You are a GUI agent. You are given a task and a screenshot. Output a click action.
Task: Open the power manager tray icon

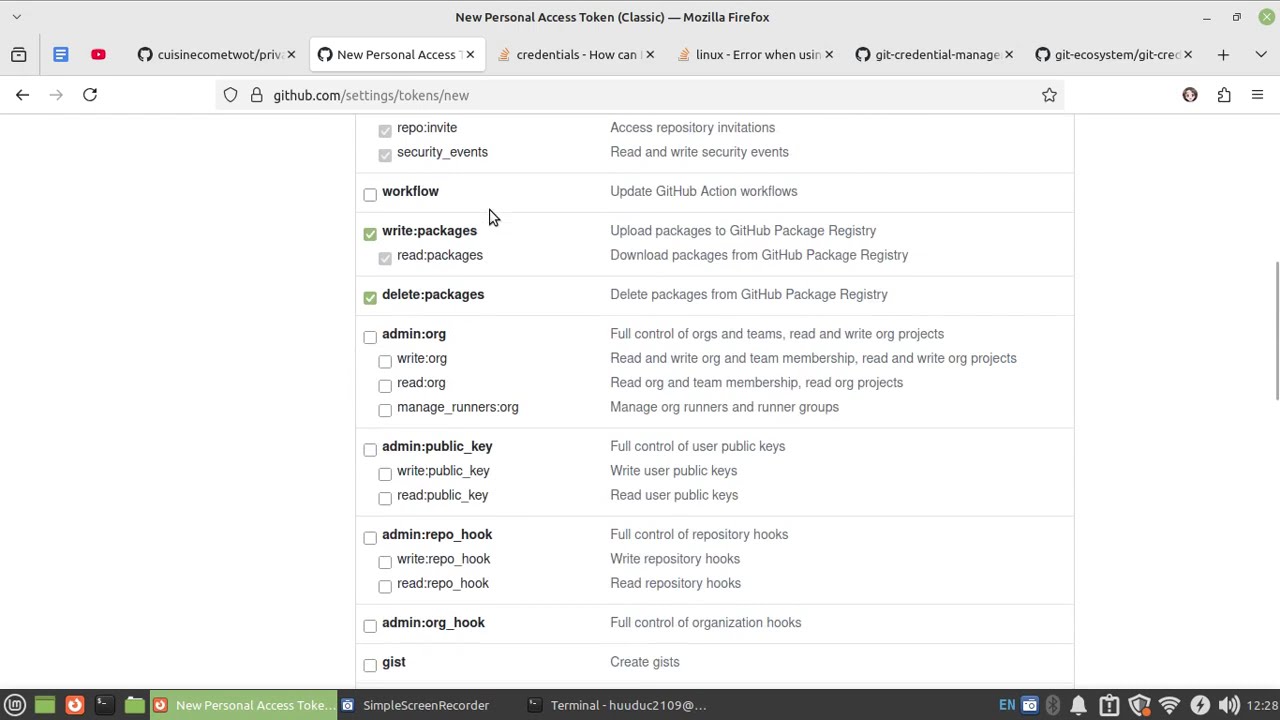click(1200, 705)
